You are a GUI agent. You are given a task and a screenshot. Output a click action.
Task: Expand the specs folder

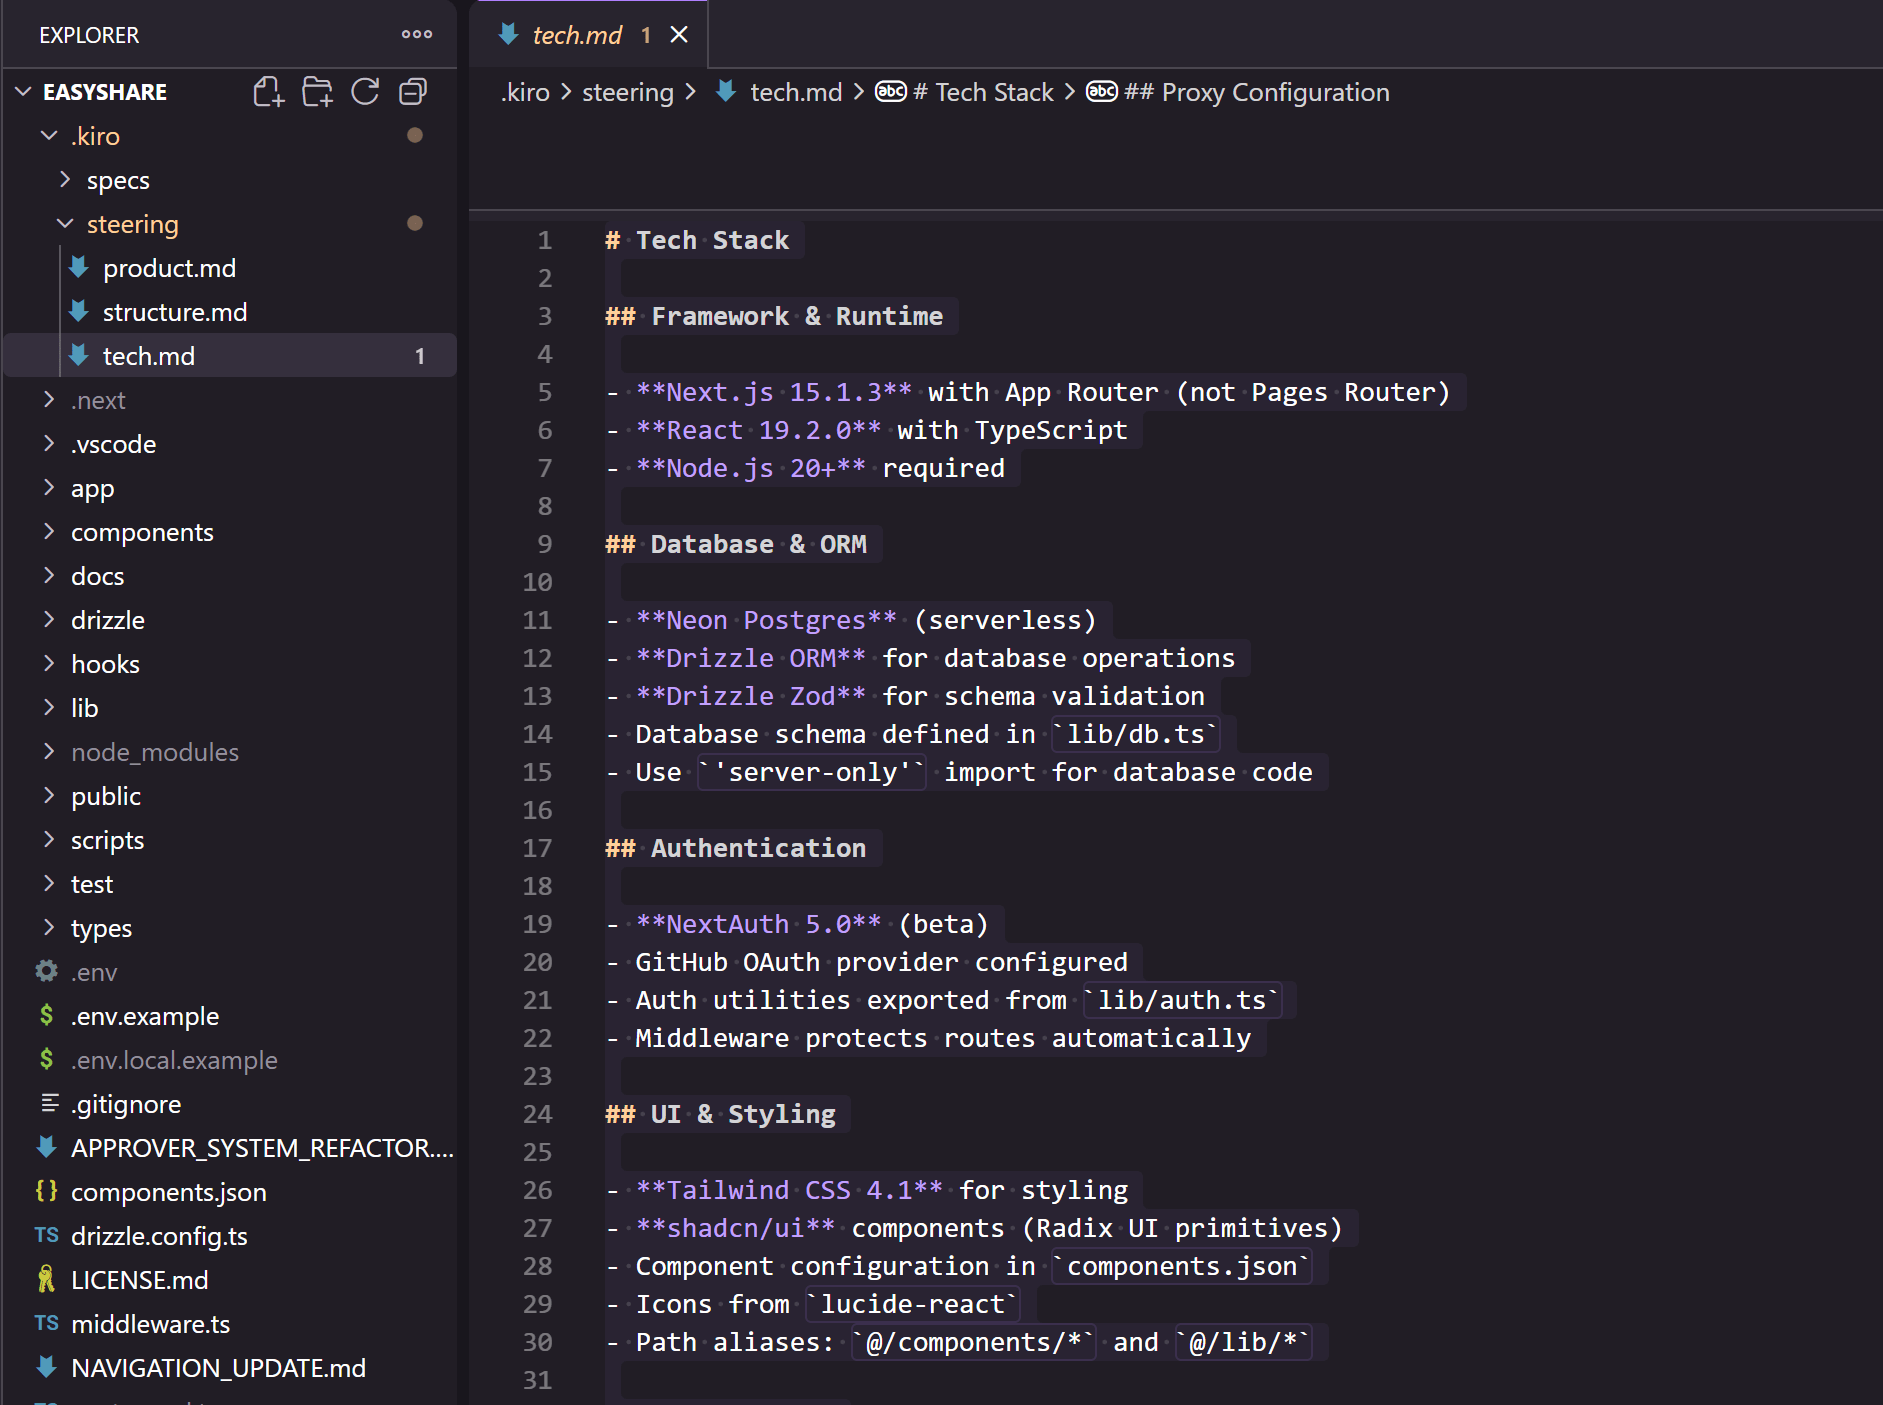point(65,179)
